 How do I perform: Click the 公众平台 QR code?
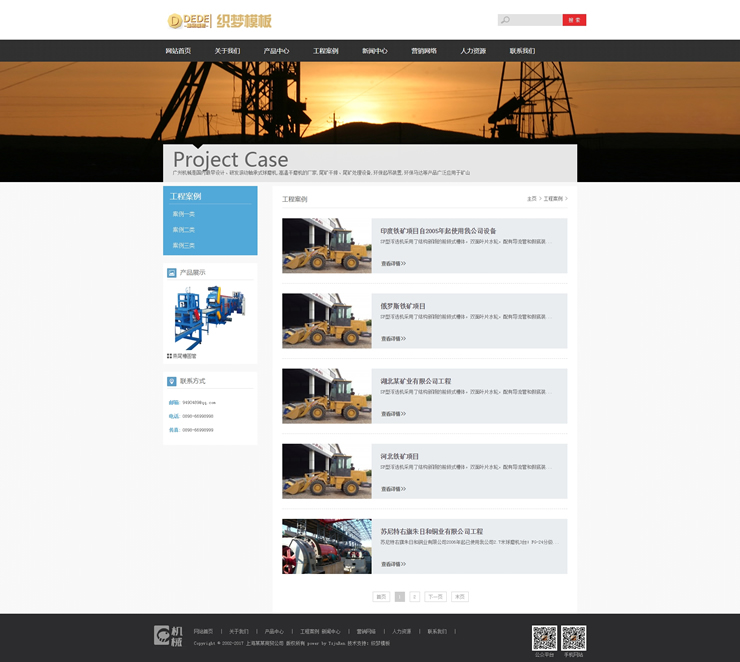click(x=544, y=638)
